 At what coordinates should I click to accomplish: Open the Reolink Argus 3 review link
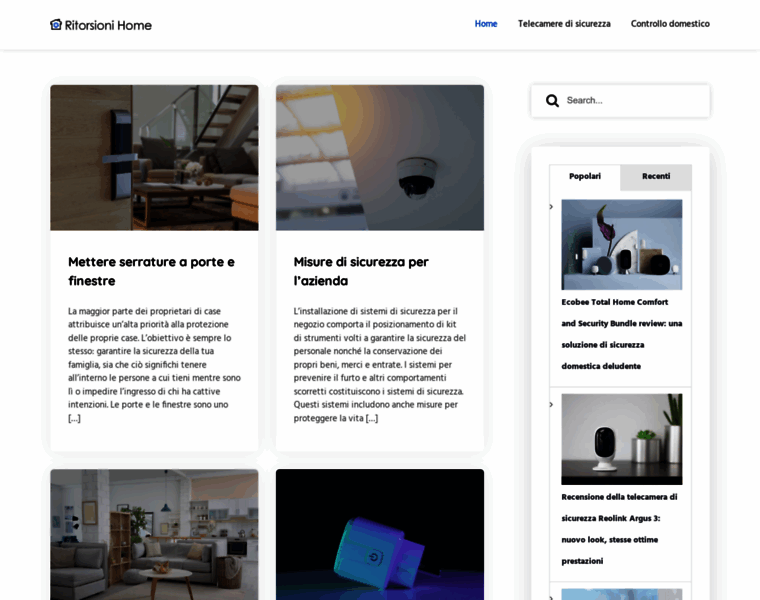(x=619, y=529)
